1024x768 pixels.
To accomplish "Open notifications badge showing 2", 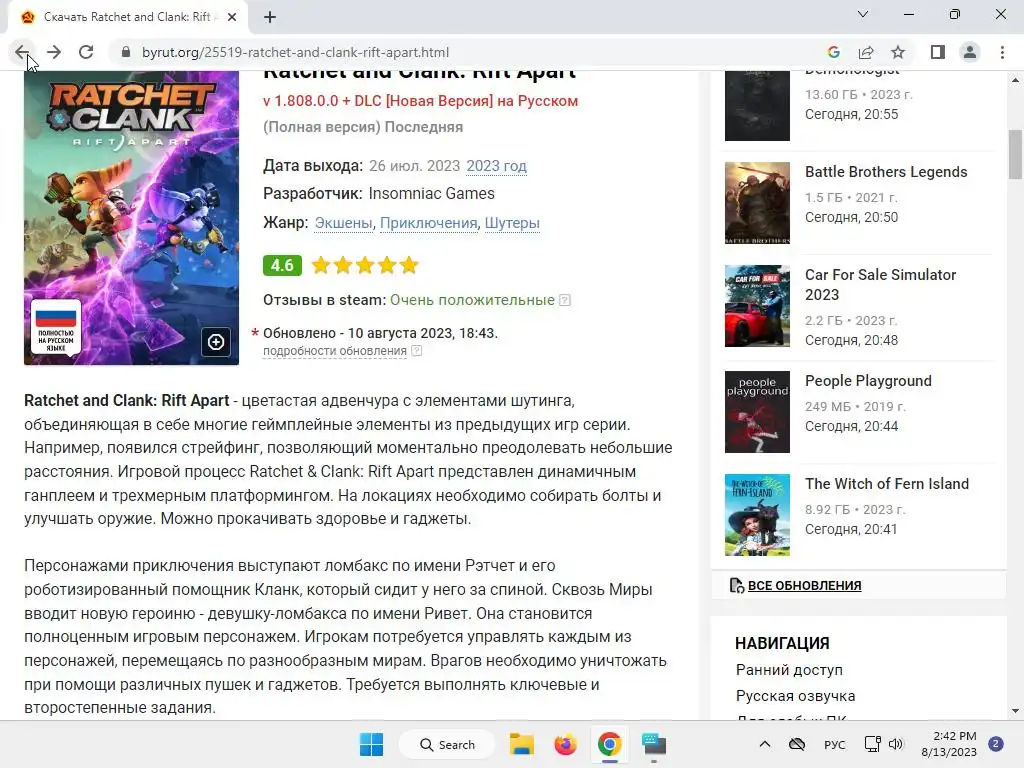I will coord(996,744).
